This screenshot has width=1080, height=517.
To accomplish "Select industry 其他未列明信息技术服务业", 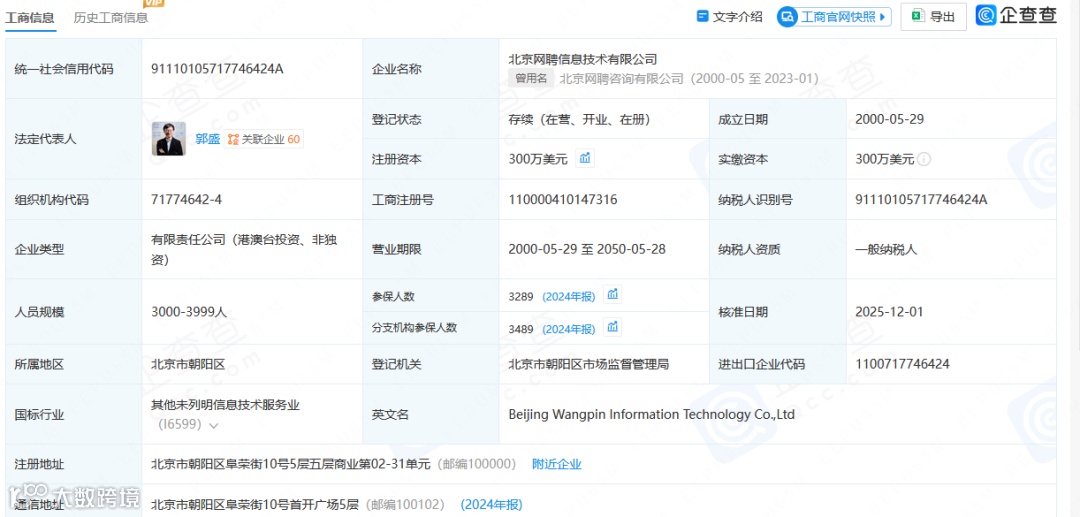I will (226, 405).
